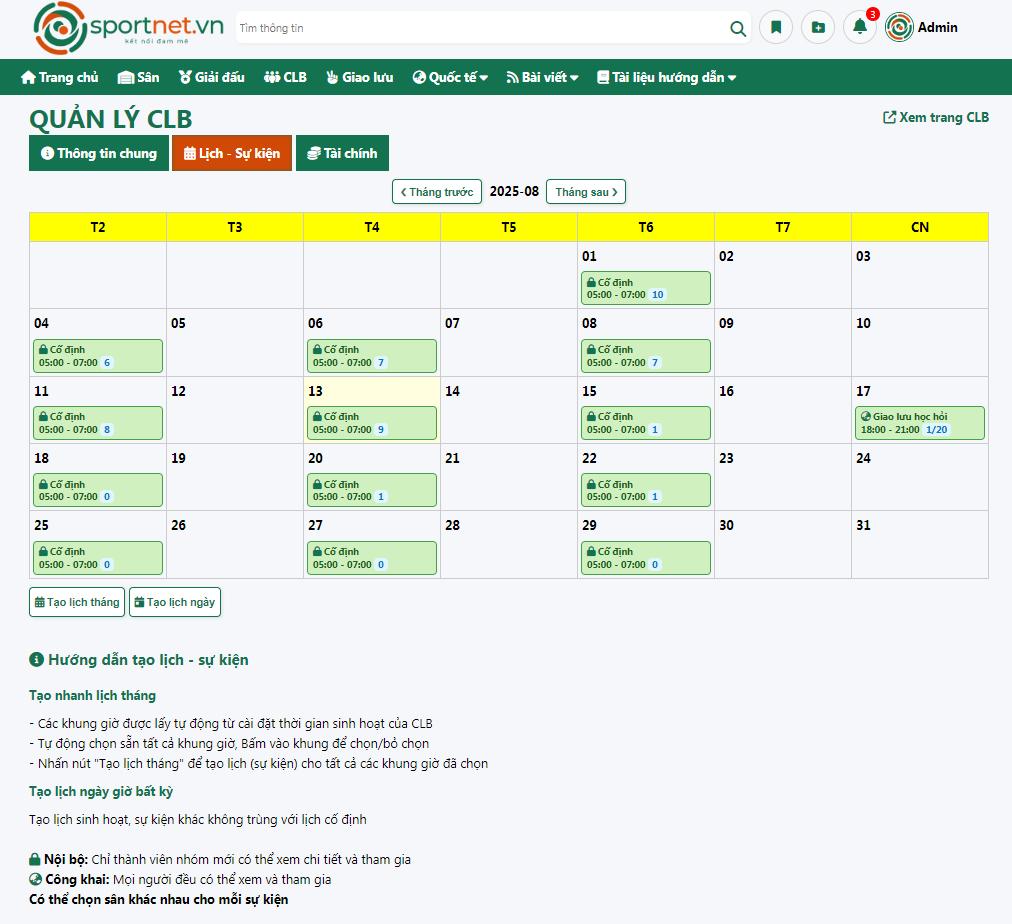1012x924 pixels.
Task: Open Xem trang CLB link
Action: click(x=936, y=117)
